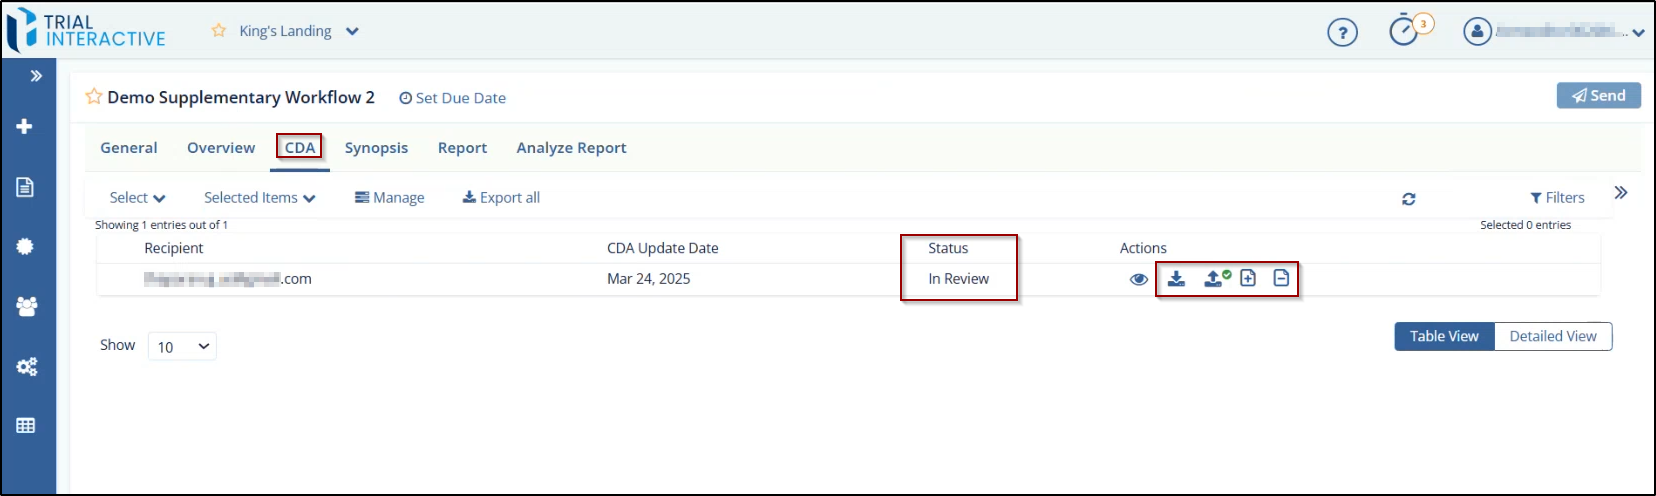
Task: Open the help question mark icon
Action: point(1342,33)
